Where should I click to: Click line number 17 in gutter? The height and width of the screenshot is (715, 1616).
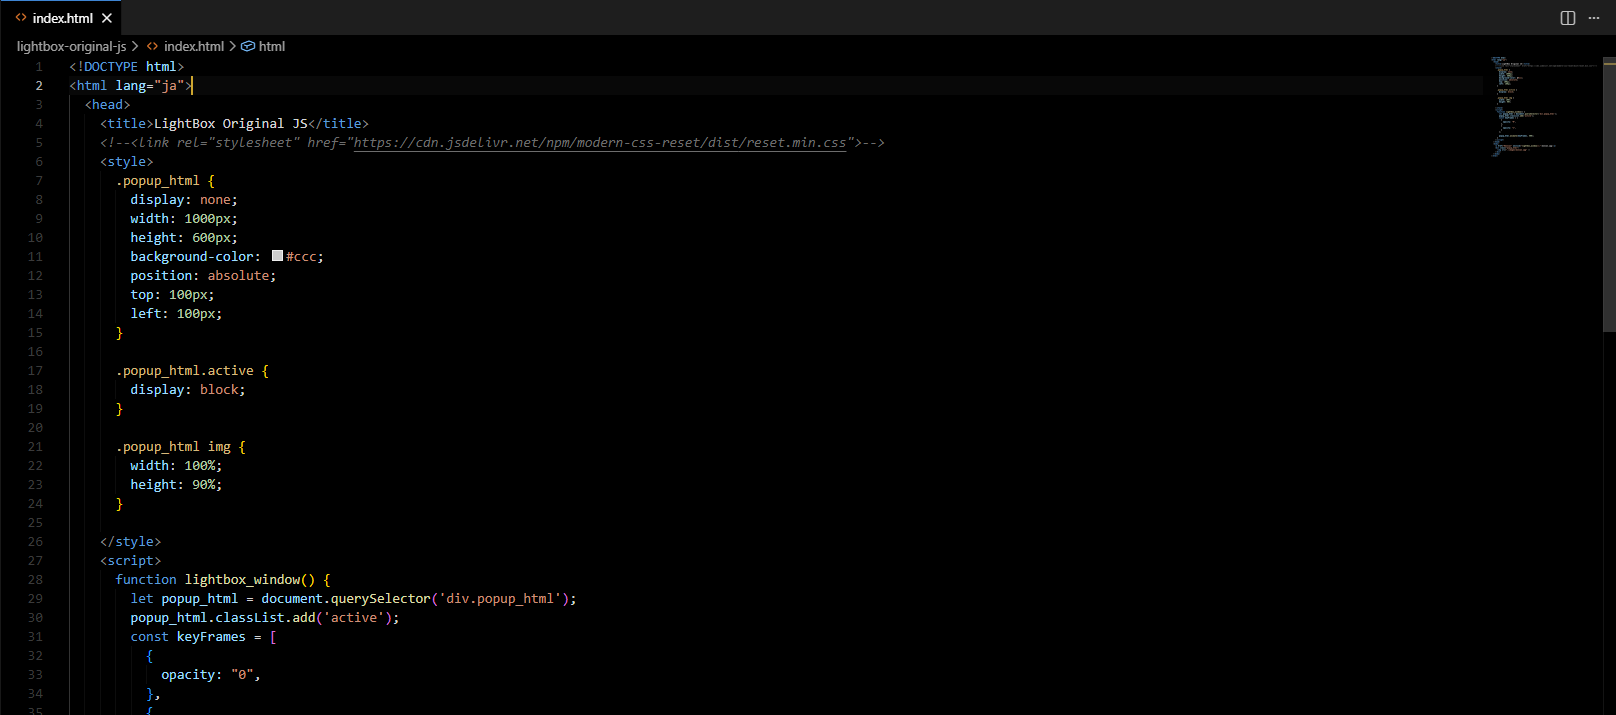[35, 371]
